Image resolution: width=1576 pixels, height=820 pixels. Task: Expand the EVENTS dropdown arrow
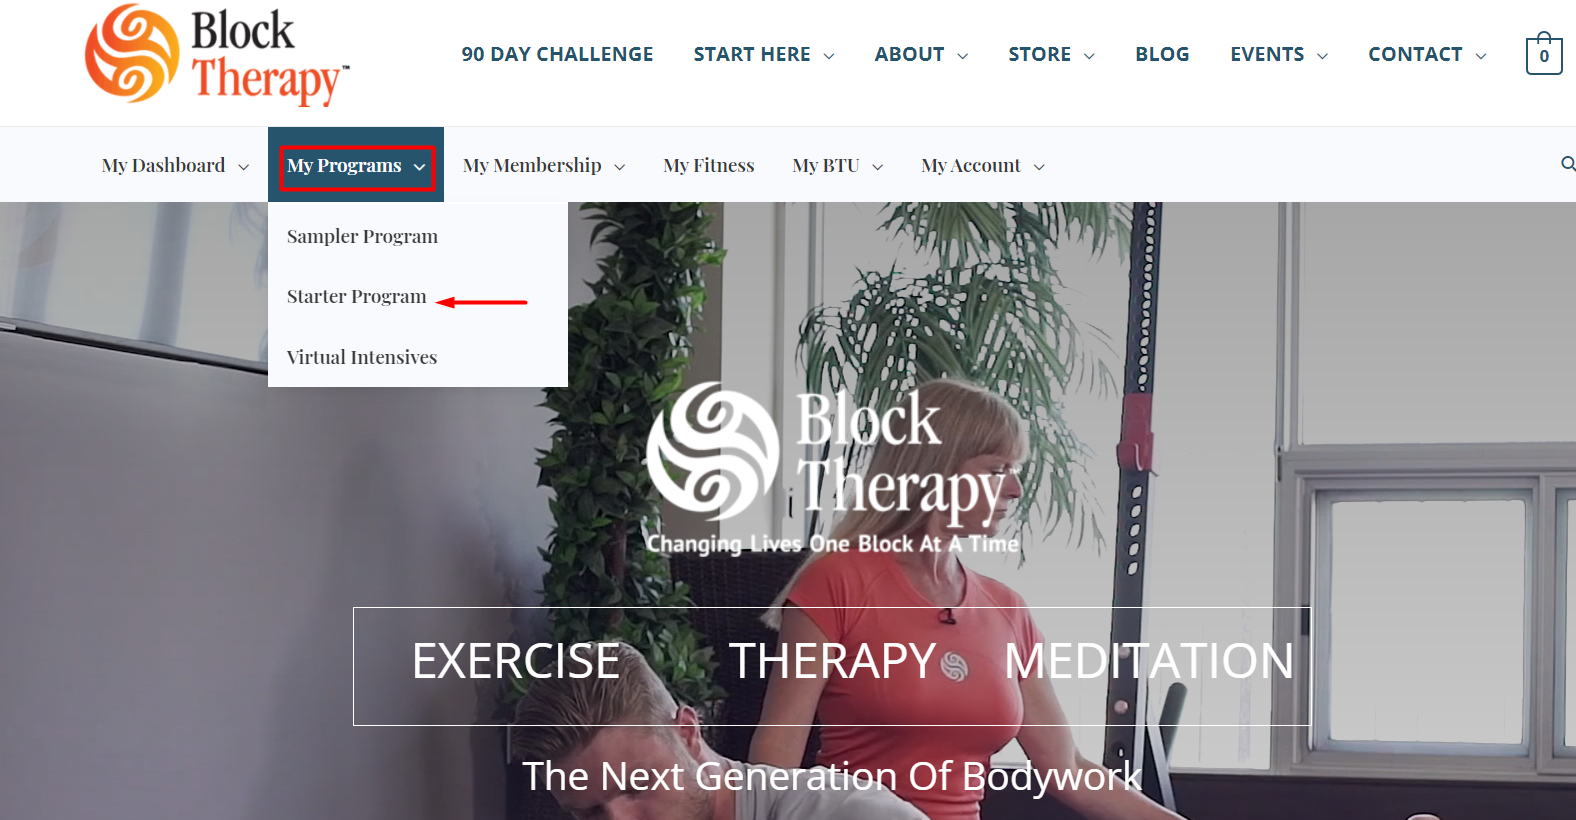pos(1322,56)
